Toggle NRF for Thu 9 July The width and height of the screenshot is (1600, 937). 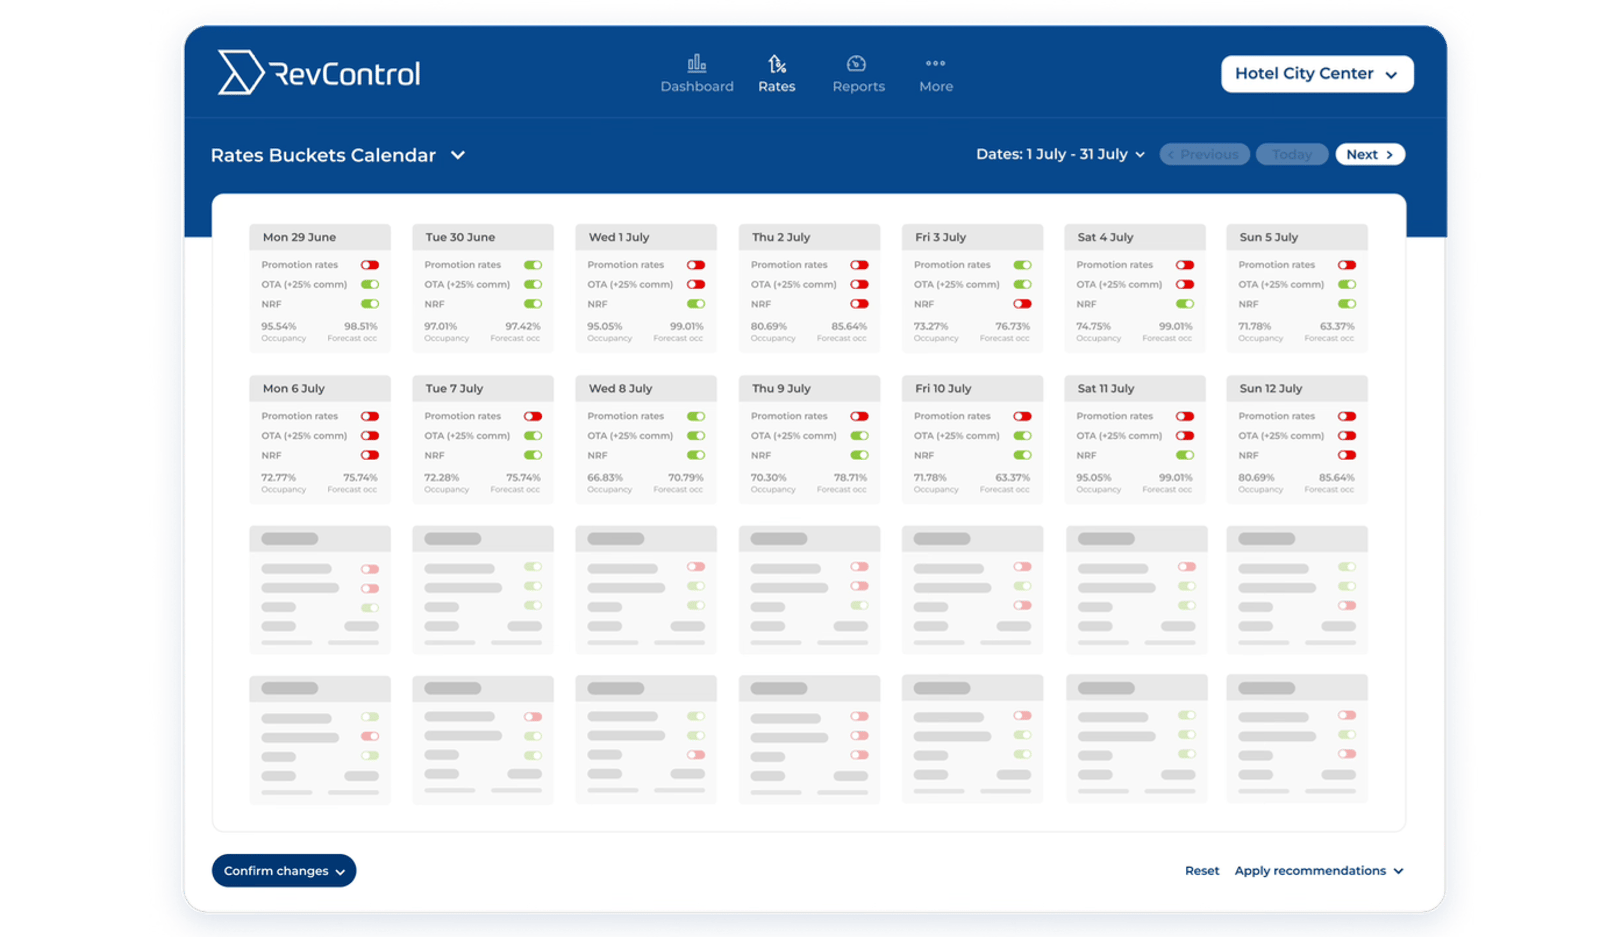coord(859,455)
